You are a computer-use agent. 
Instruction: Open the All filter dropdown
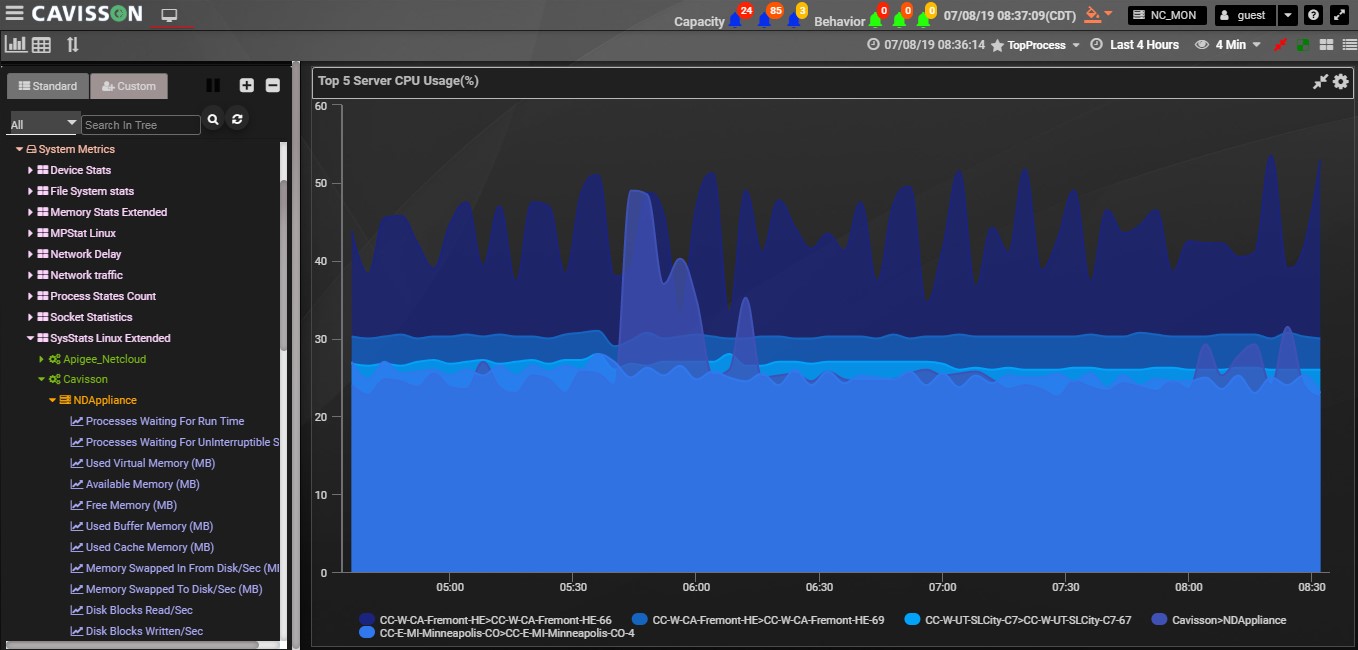(x=44, y=124)
